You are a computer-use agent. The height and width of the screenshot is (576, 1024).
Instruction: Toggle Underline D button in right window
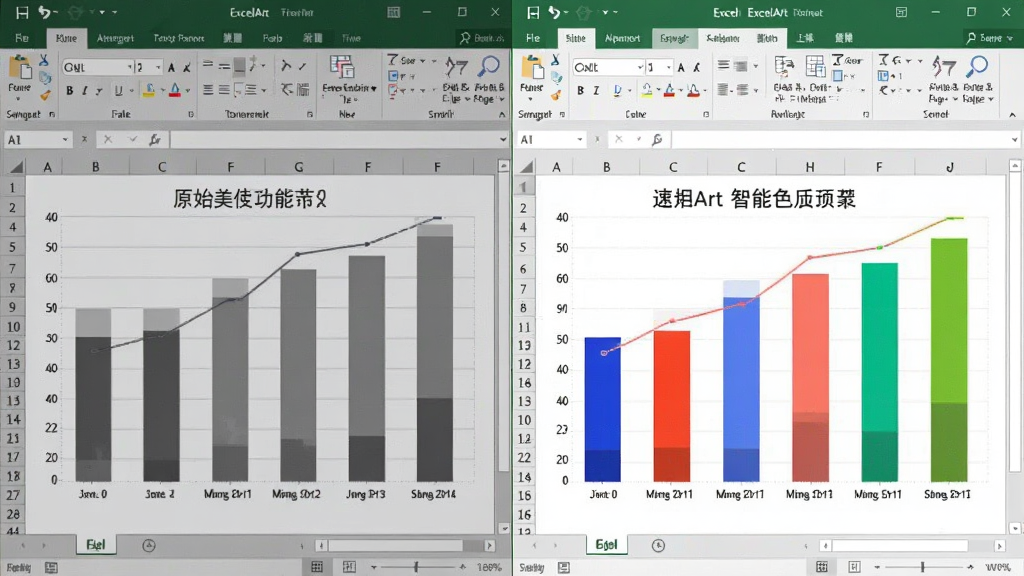point(617,91)
